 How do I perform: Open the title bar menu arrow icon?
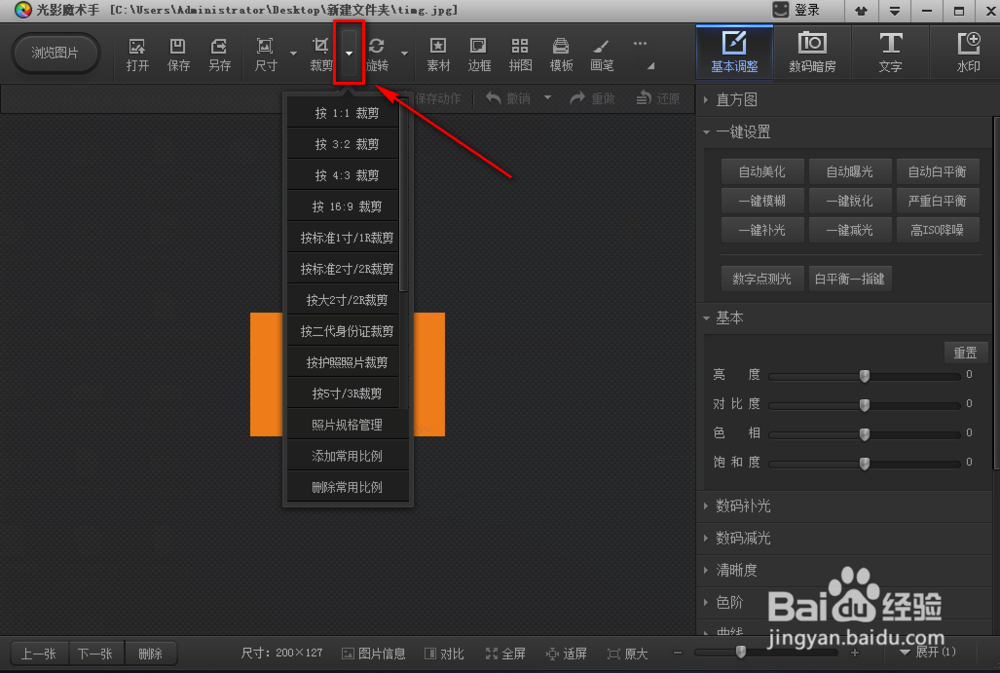pos(894,11)
